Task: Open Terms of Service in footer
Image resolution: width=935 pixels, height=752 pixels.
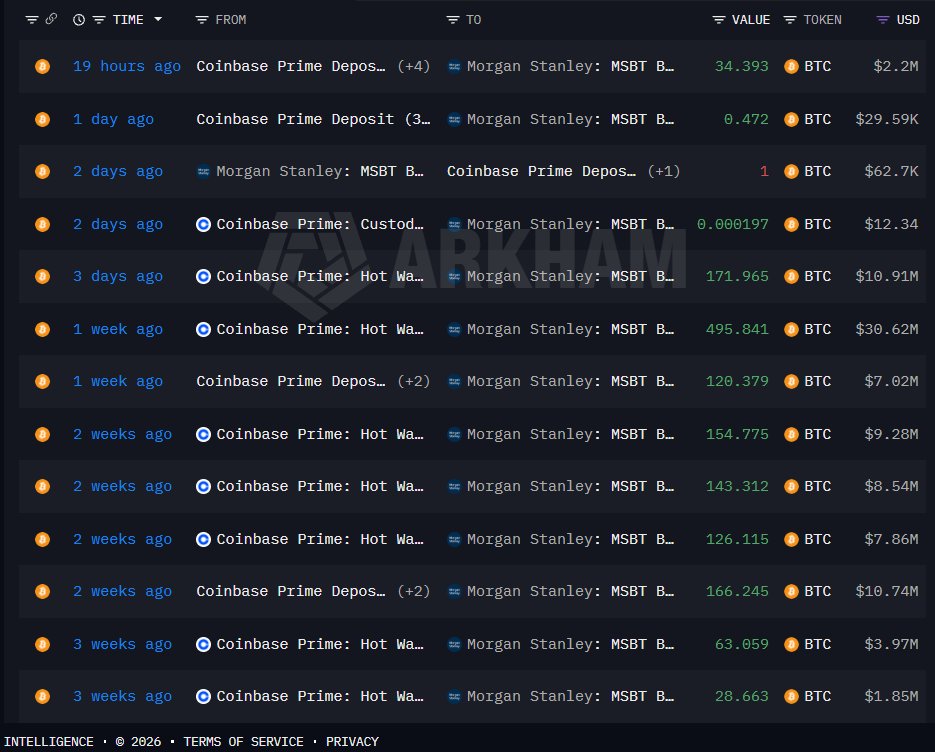Action: point(243,742)
